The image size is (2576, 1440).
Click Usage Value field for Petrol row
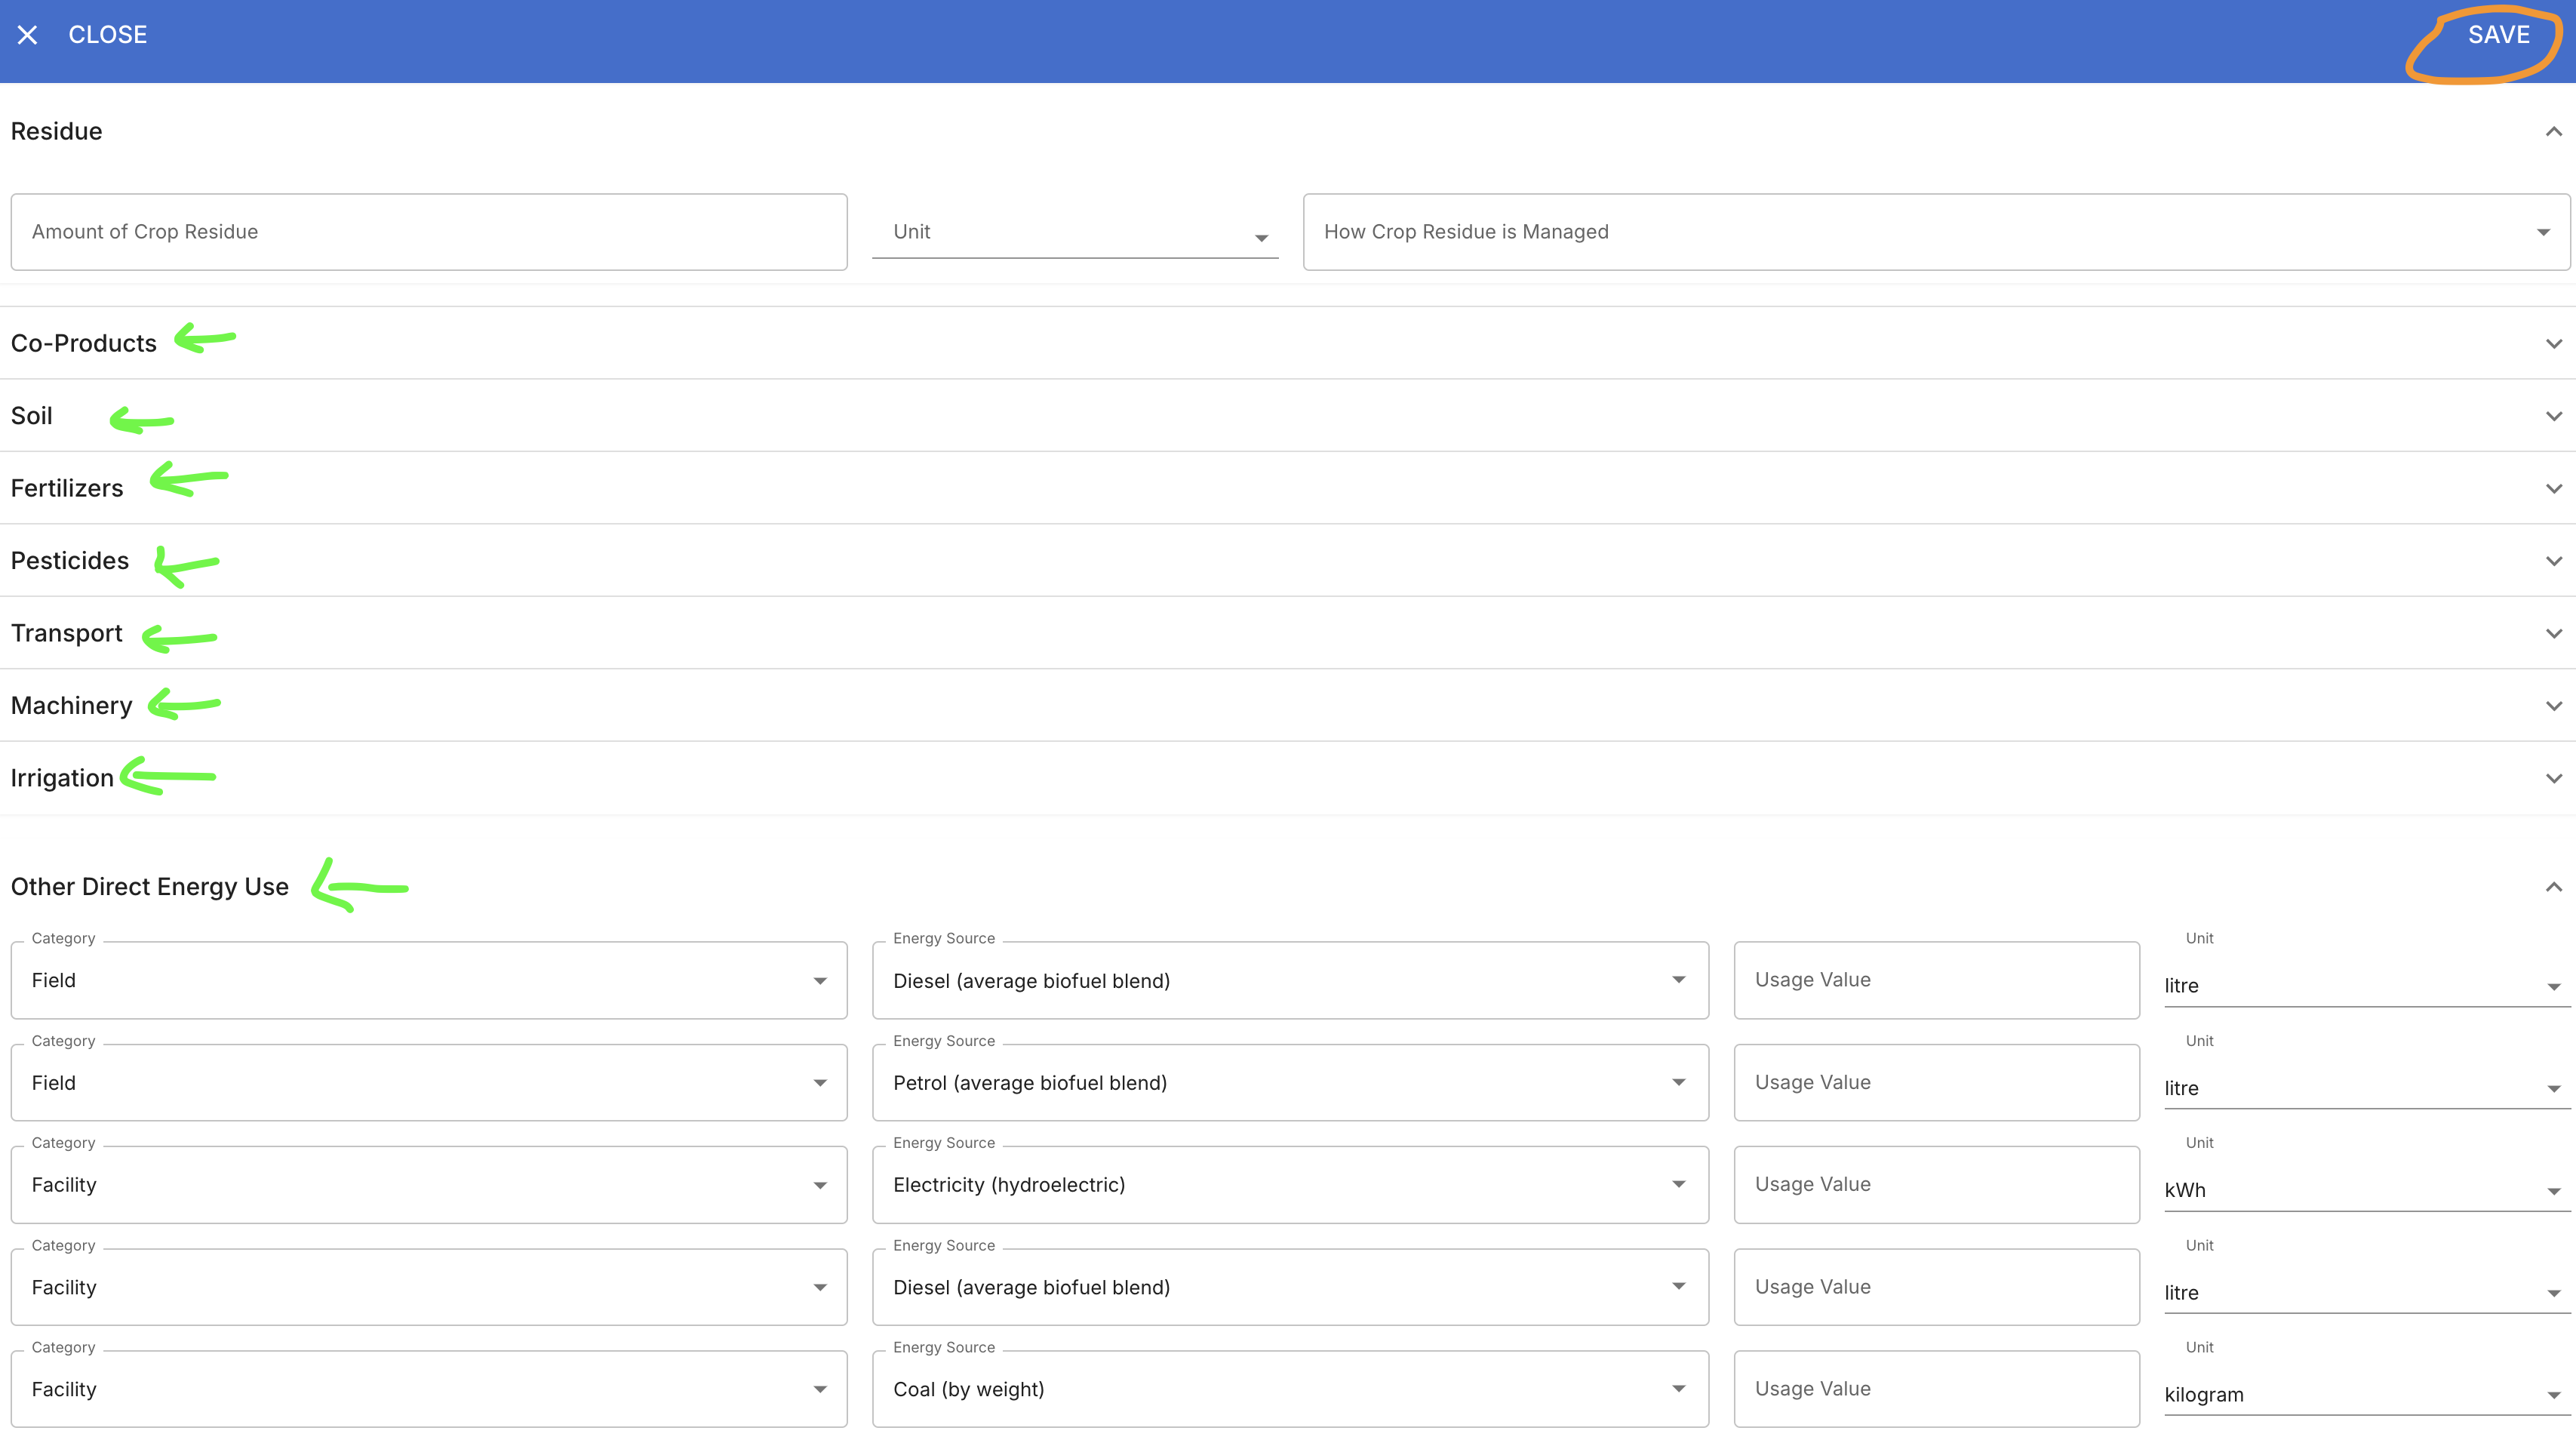(1935, 1083)
